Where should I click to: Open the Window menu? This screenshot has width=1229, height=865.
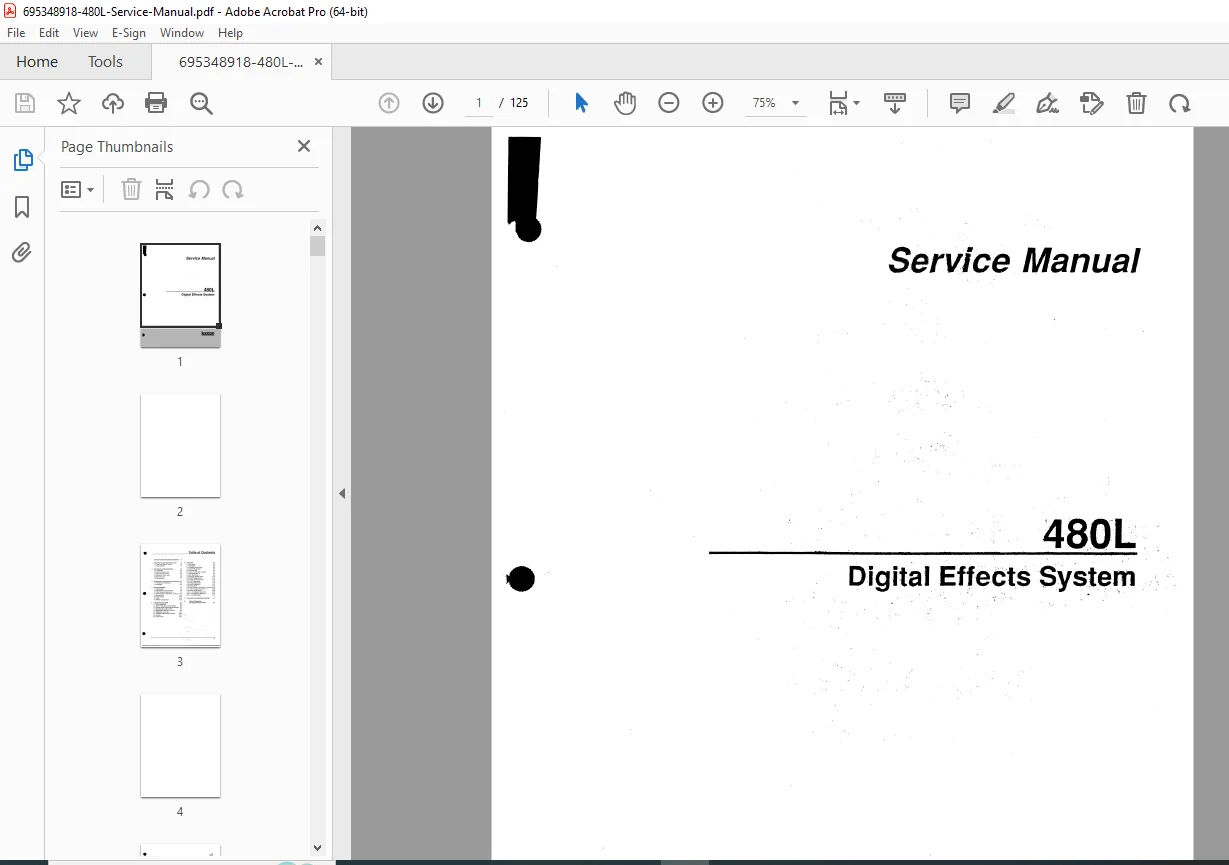[x=182, y=33]
